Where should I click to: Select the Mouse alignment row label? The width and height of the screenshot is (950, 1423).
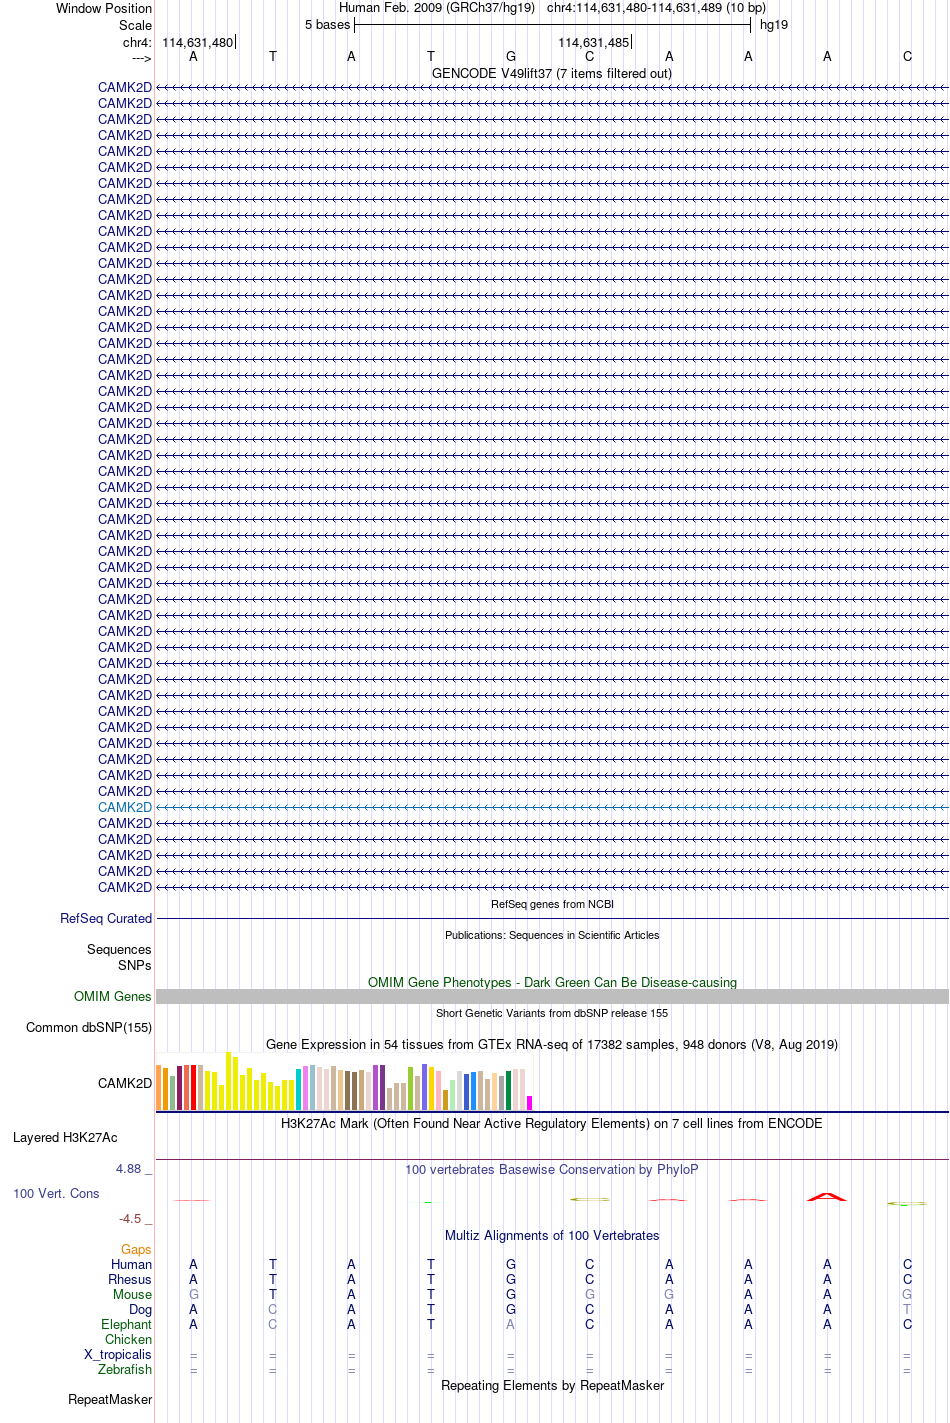[132, 1294]
